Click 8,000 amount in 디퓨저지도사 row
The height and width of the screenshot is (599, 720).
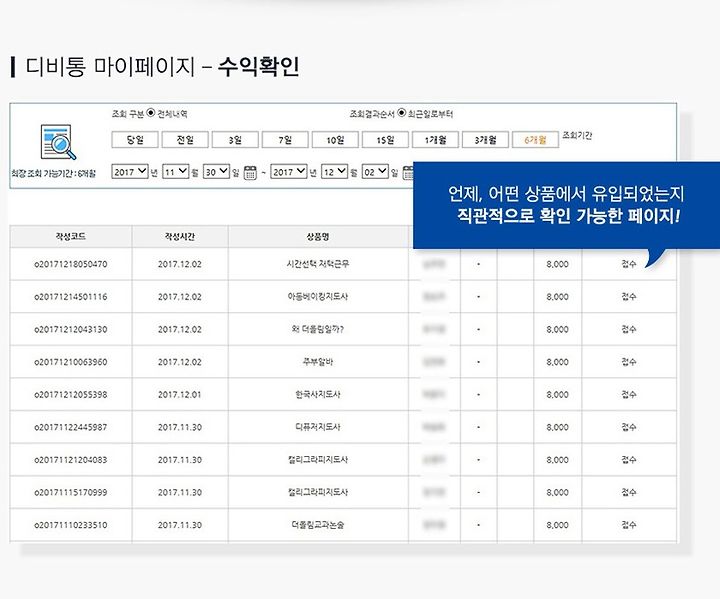click(x=557, y=427)
